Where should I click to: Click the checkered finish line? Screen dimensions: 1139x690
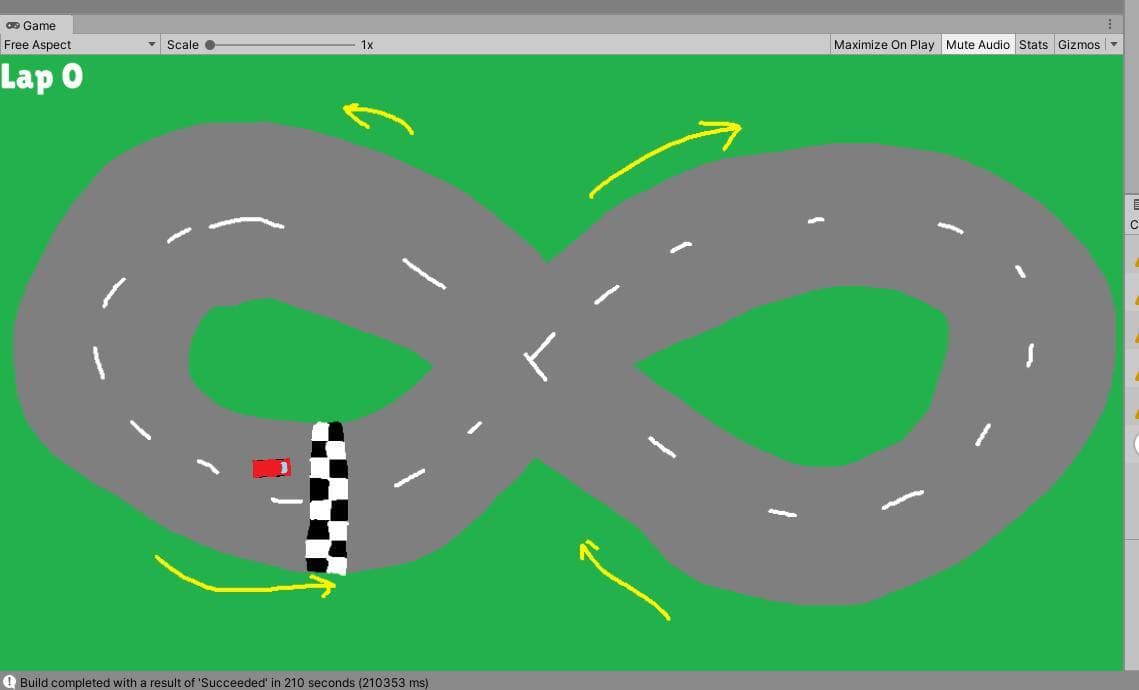[x=327, y=498]
